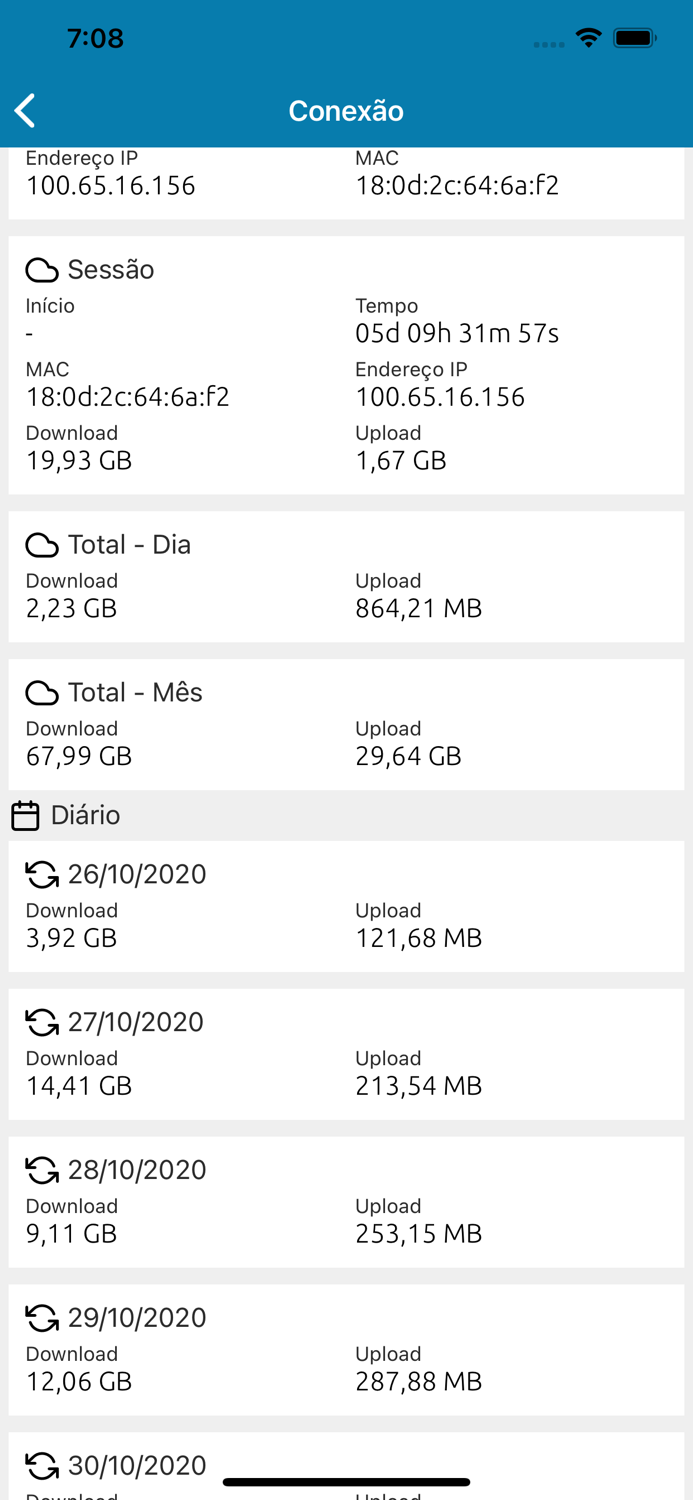Screen dimensions: 693x1500
Task: Tap the cloud icon beside Total - Mês
Action: click(x=42, y=693)
